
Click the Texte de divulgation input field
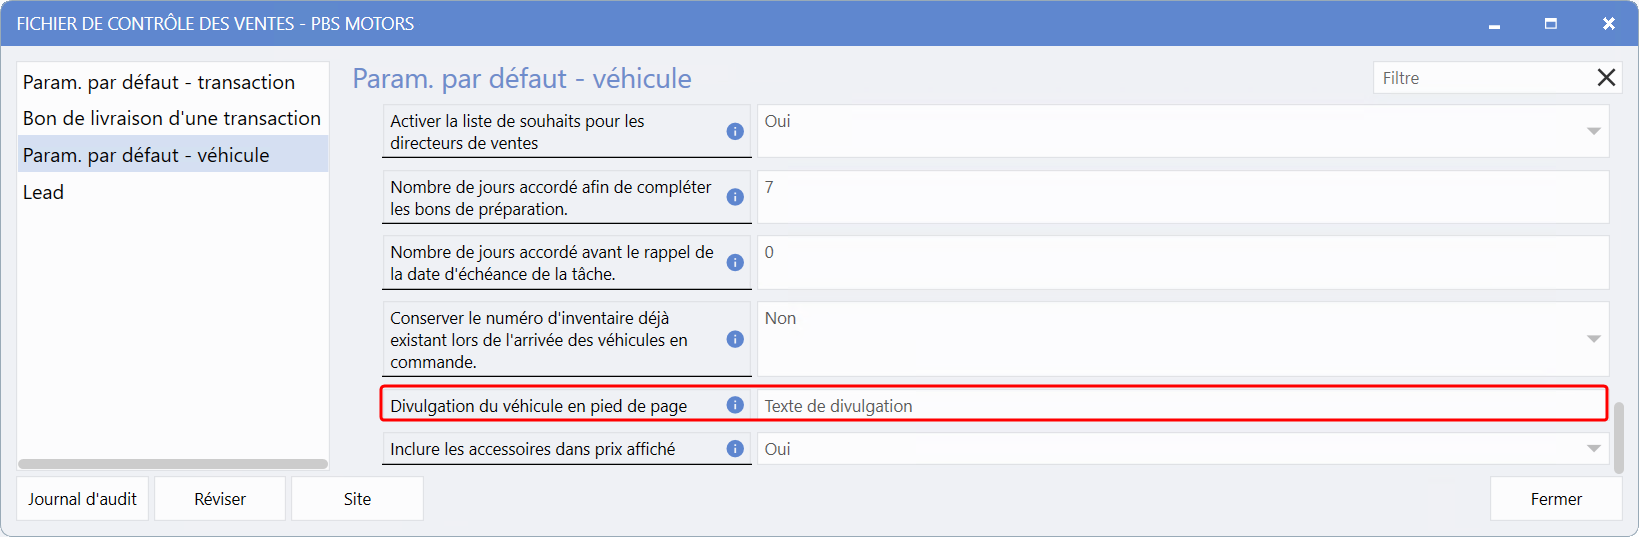click(1180, 406)
